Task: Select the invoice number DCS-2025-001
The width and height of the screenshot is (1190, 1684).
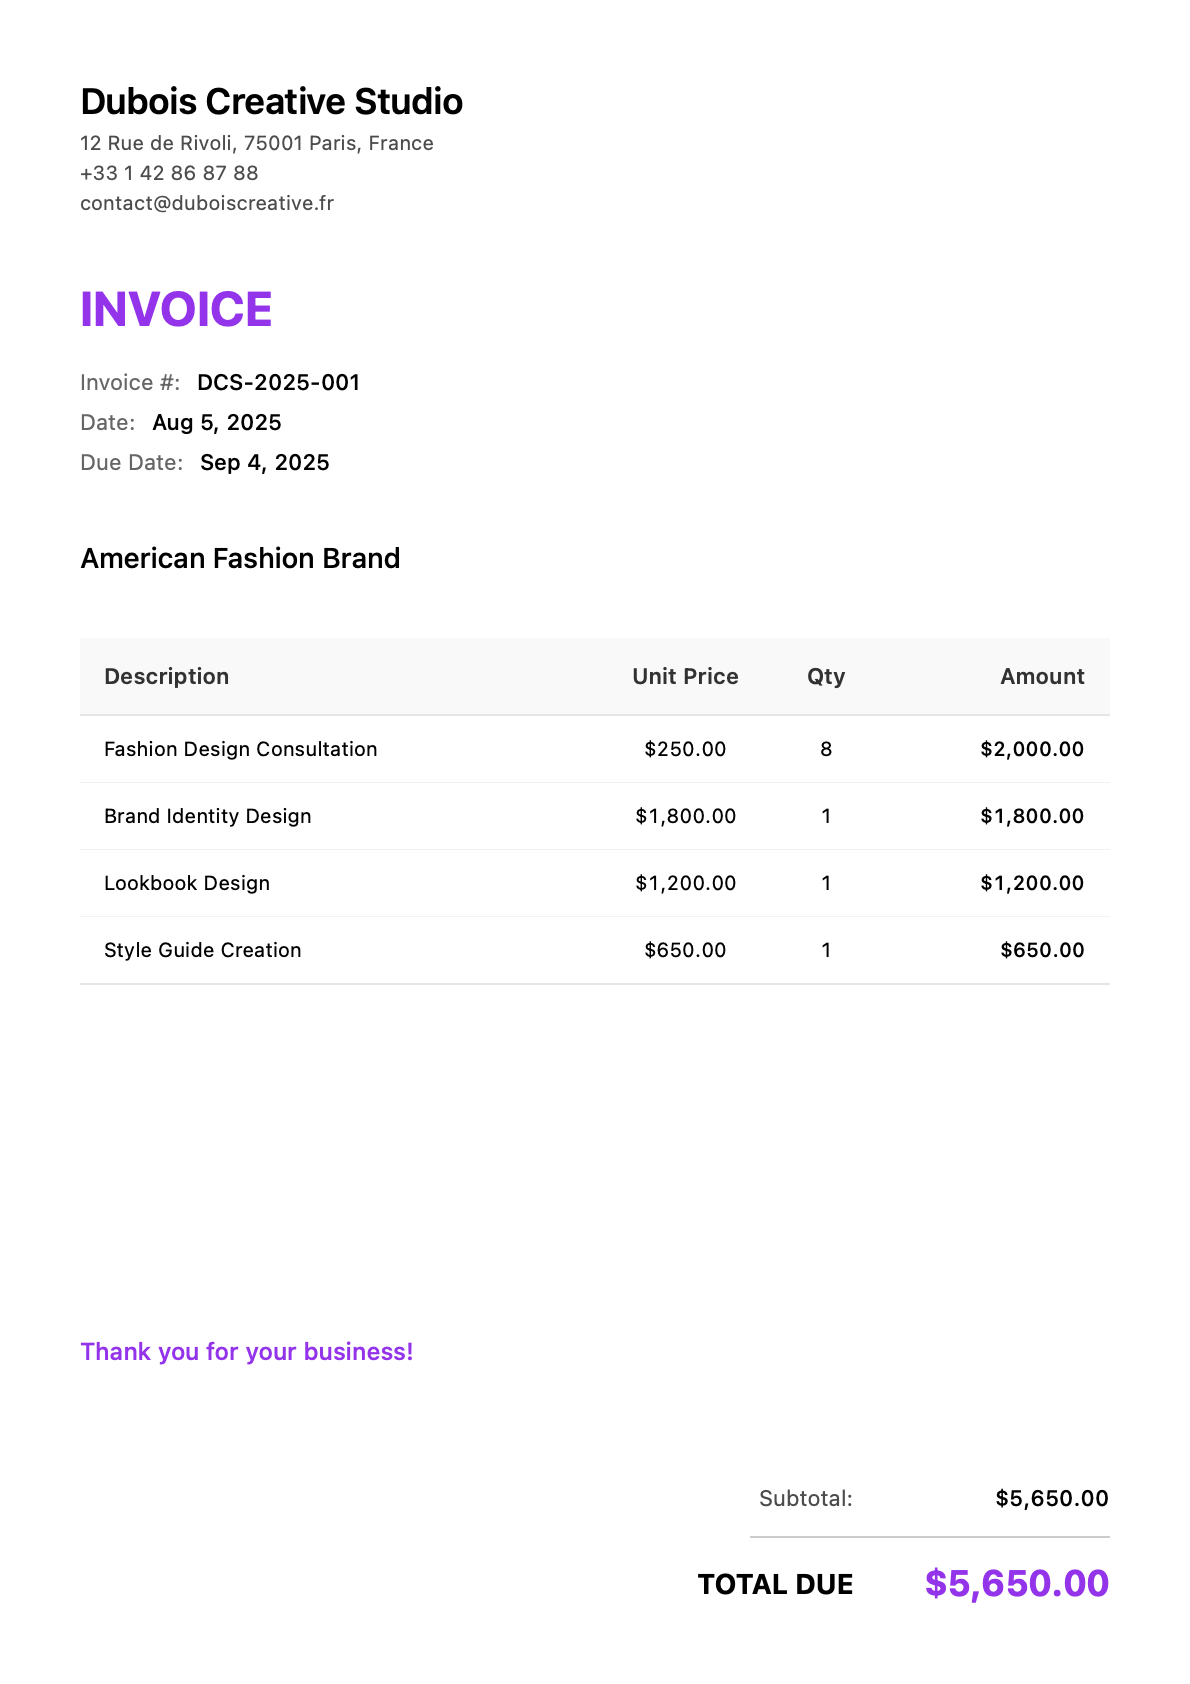Action: pyautogui.click(x=278, y=382)
